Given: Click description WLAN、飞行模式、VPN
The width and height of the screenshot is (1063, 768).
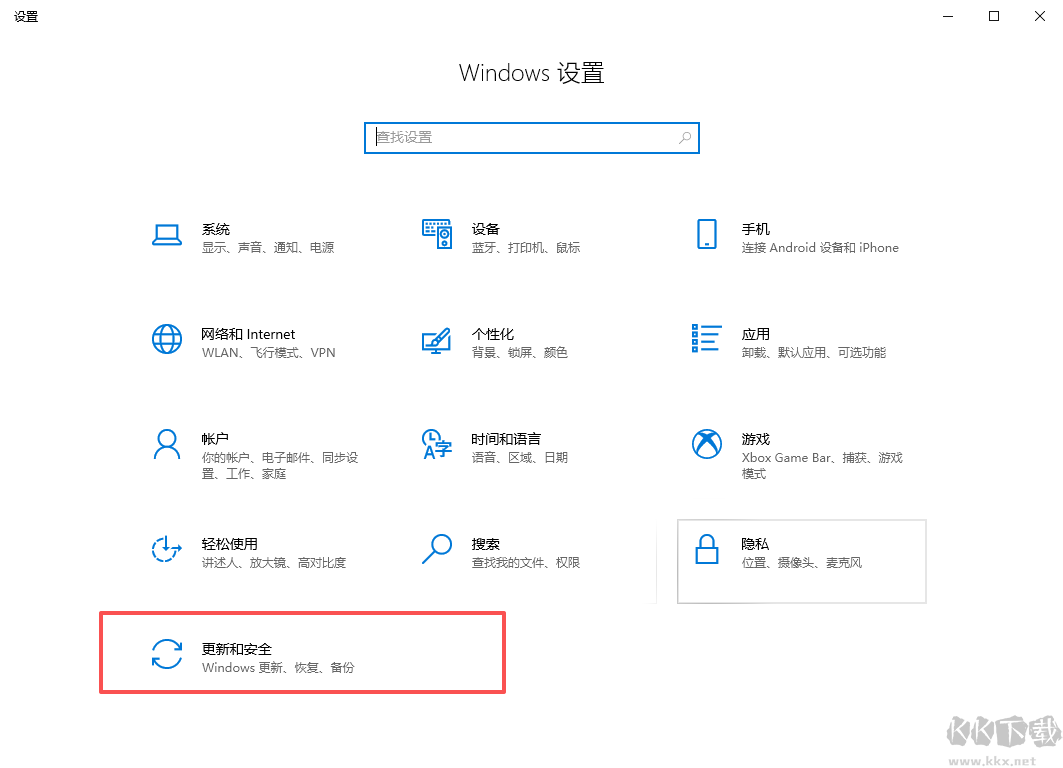Looking at the screenshot, I should coord(268,353).
